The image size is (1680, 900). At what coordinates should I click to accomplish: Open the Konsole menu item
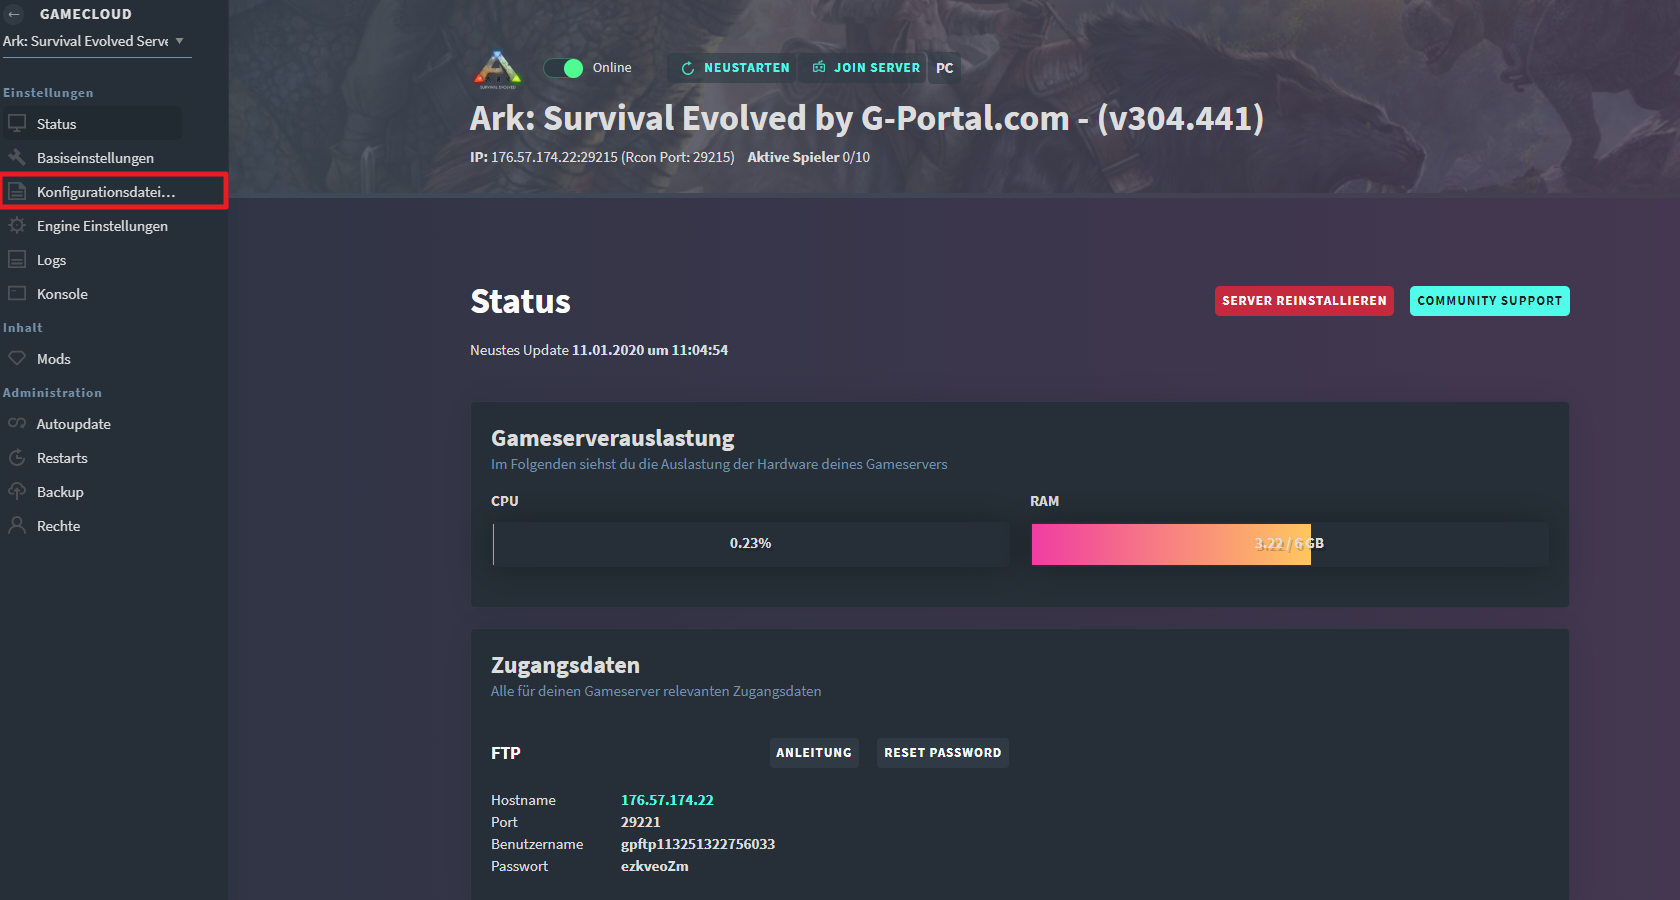[x=62, y=294]
